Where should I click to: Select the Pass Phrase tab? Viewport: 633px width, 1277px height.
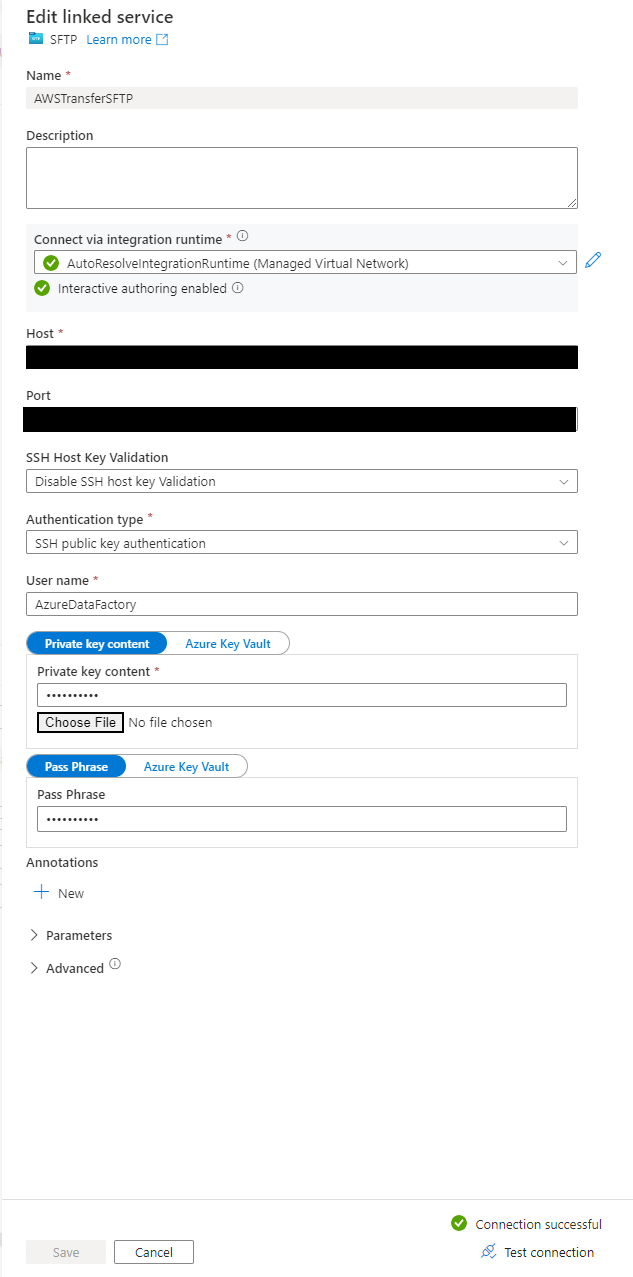coord(76,766)
